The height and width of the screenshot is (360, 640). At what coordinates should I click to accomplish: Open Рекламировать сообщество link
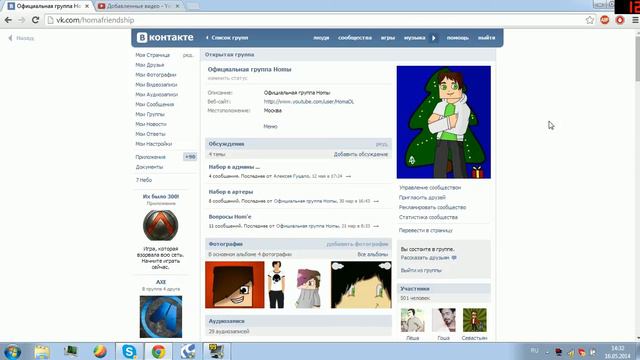(x=432, y=207)
